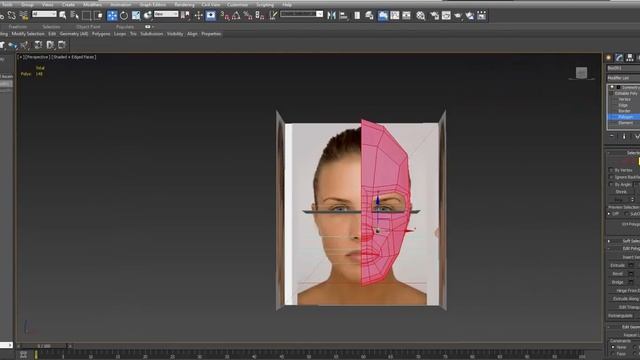Activate the Select and Rotate tool
The width and height of the screenshot is (640, 360).
tap(124, 16)
